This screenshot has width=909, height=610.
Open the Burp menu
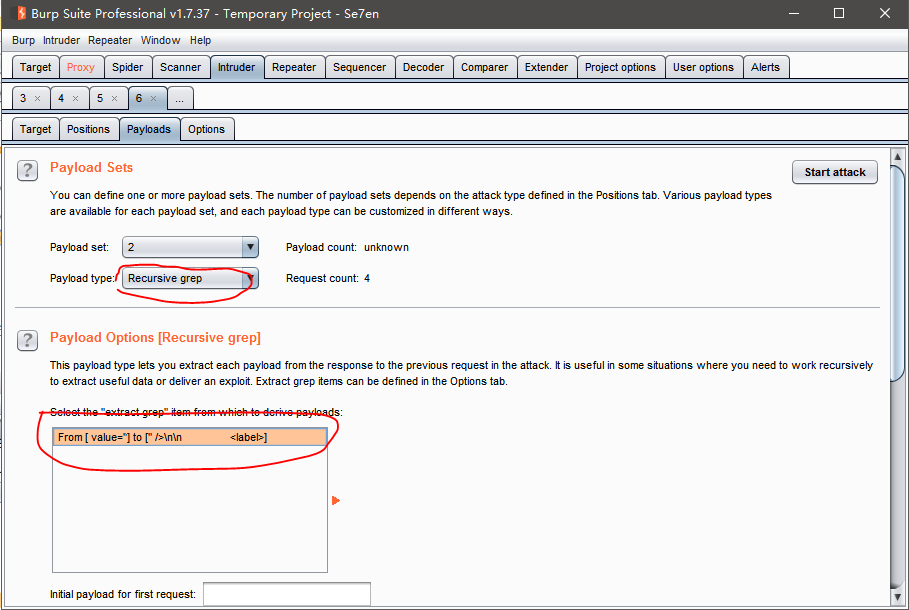click(x=23, y=41)
